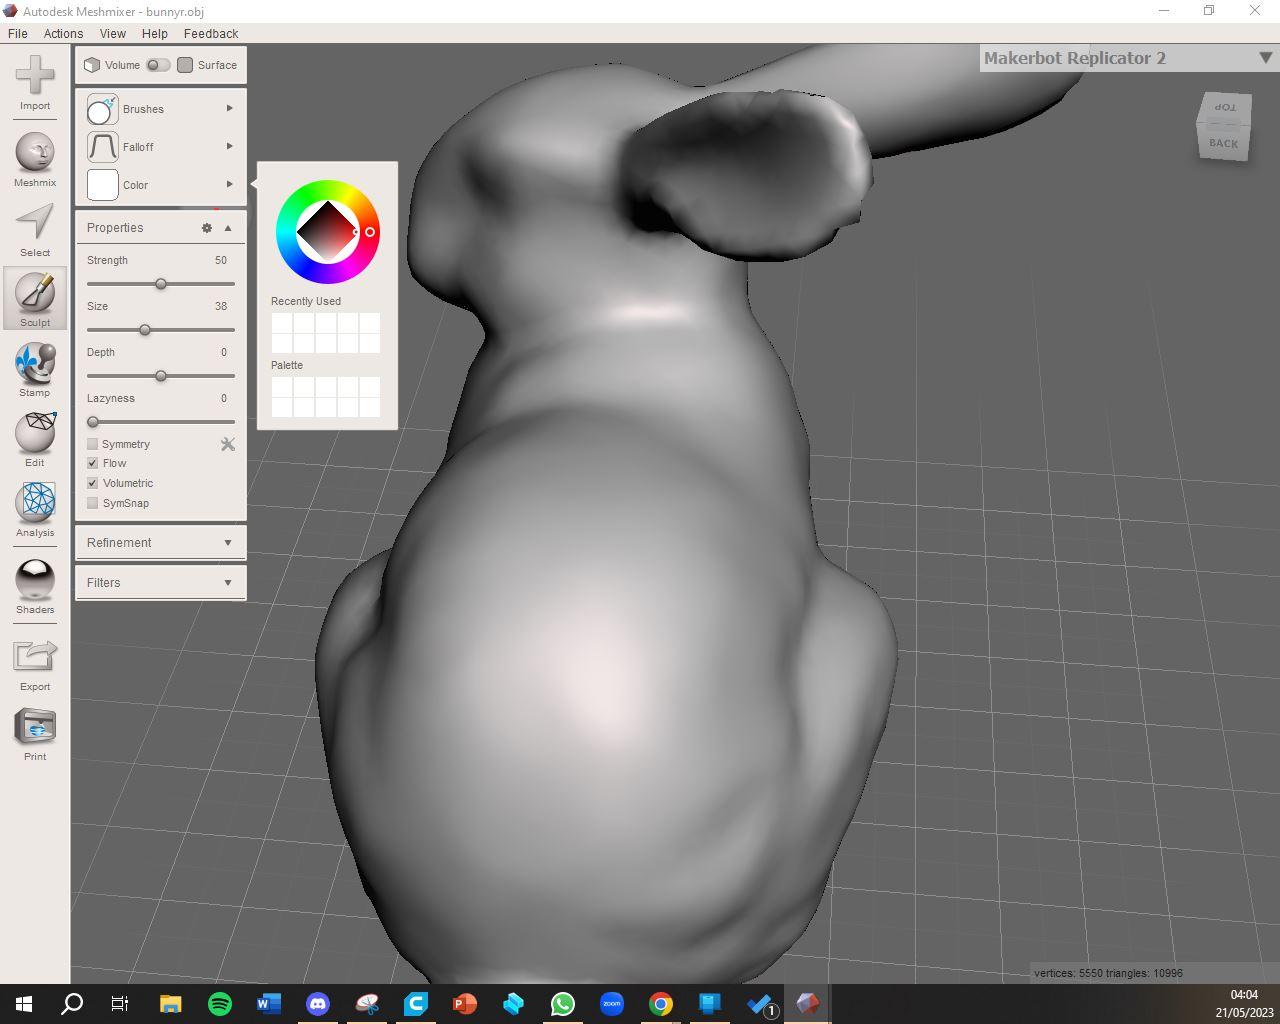Click the symmetry tools icon beside Symmetry

pos(228,444)
